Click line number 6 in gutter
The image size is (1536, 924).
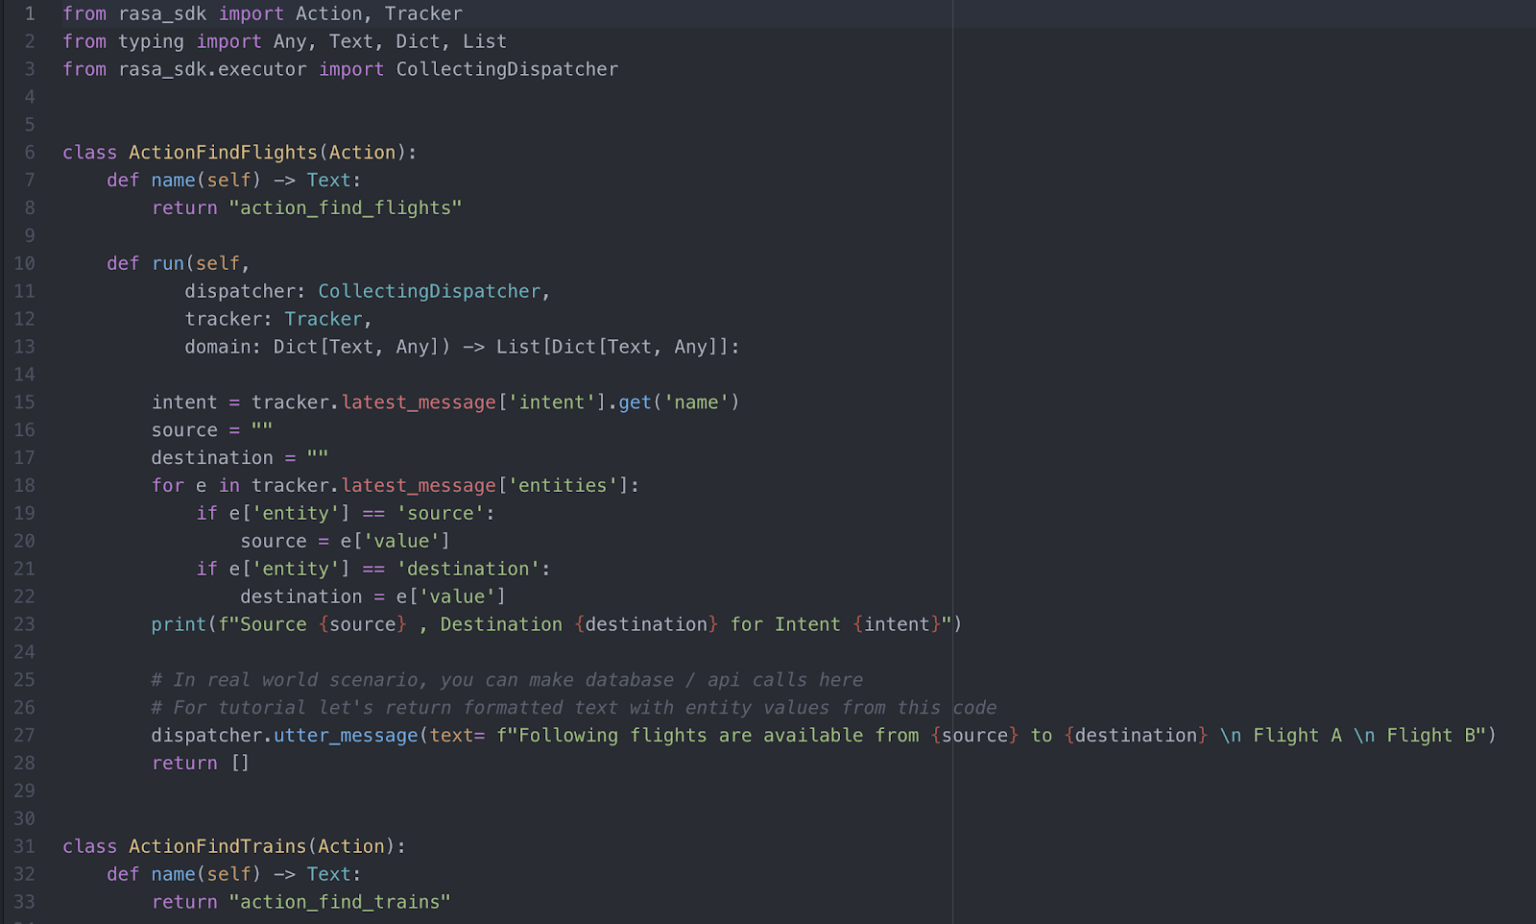click(30, 152)
